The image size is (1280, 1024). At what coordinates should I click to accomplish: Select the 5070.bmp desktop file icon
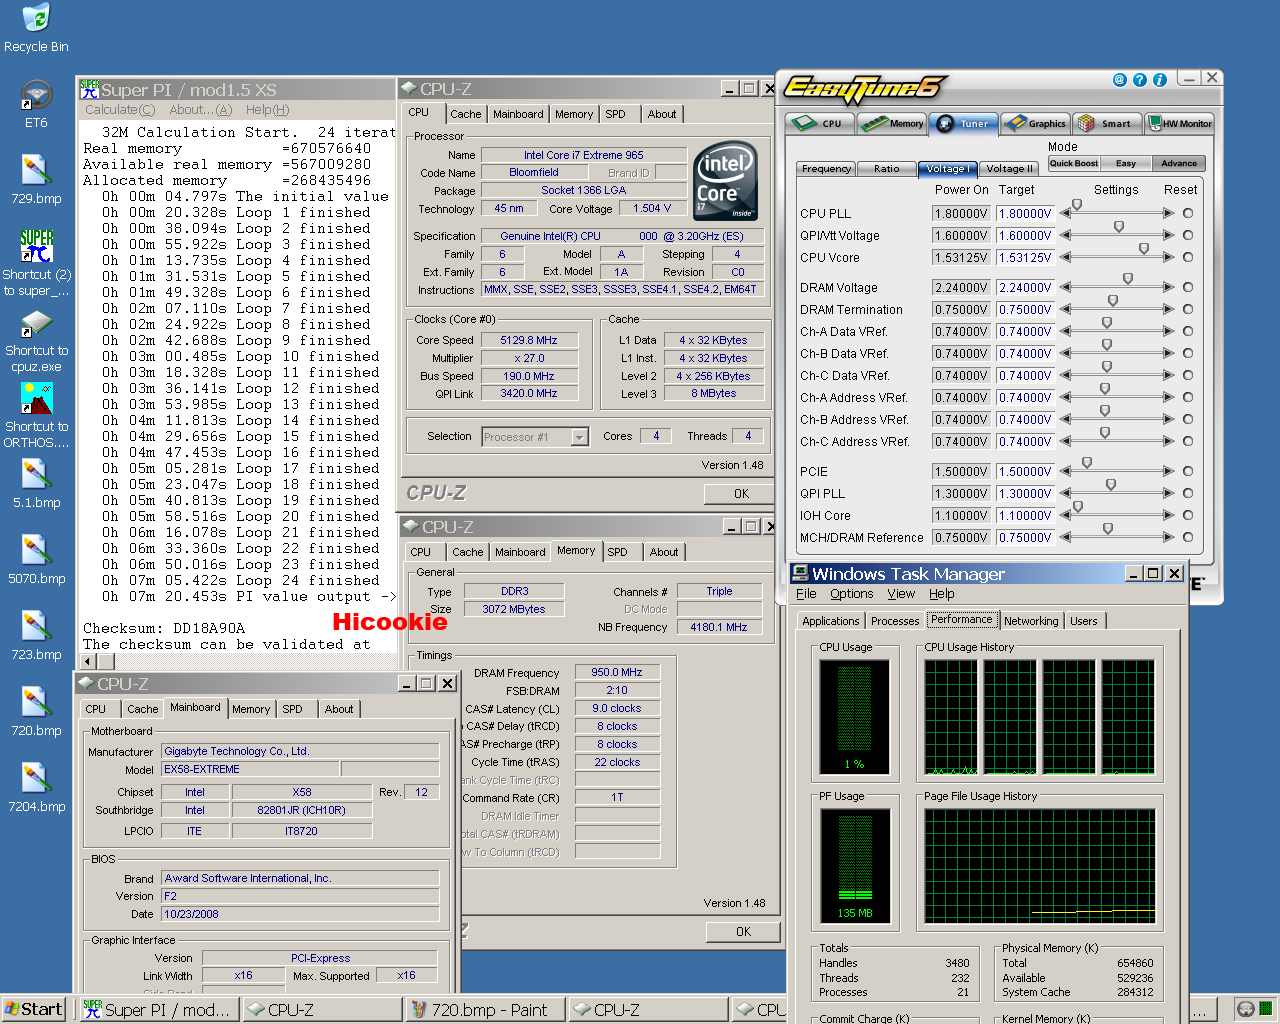tap(36, 550)
